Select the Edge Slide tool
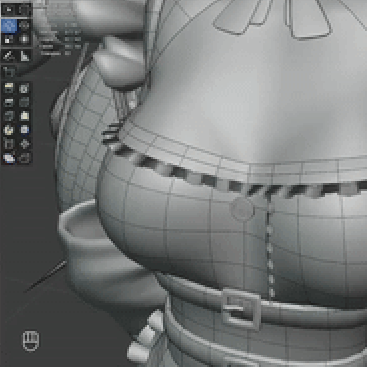This screenshot has width=367, height=367. tap(9, 144)
